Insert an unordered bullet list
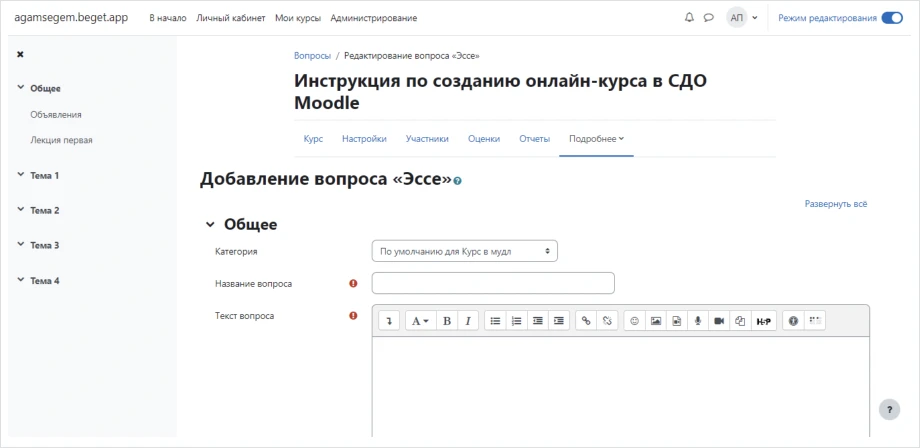The height and width of the screenshot is (448, 920). click(x=495, y=321)
